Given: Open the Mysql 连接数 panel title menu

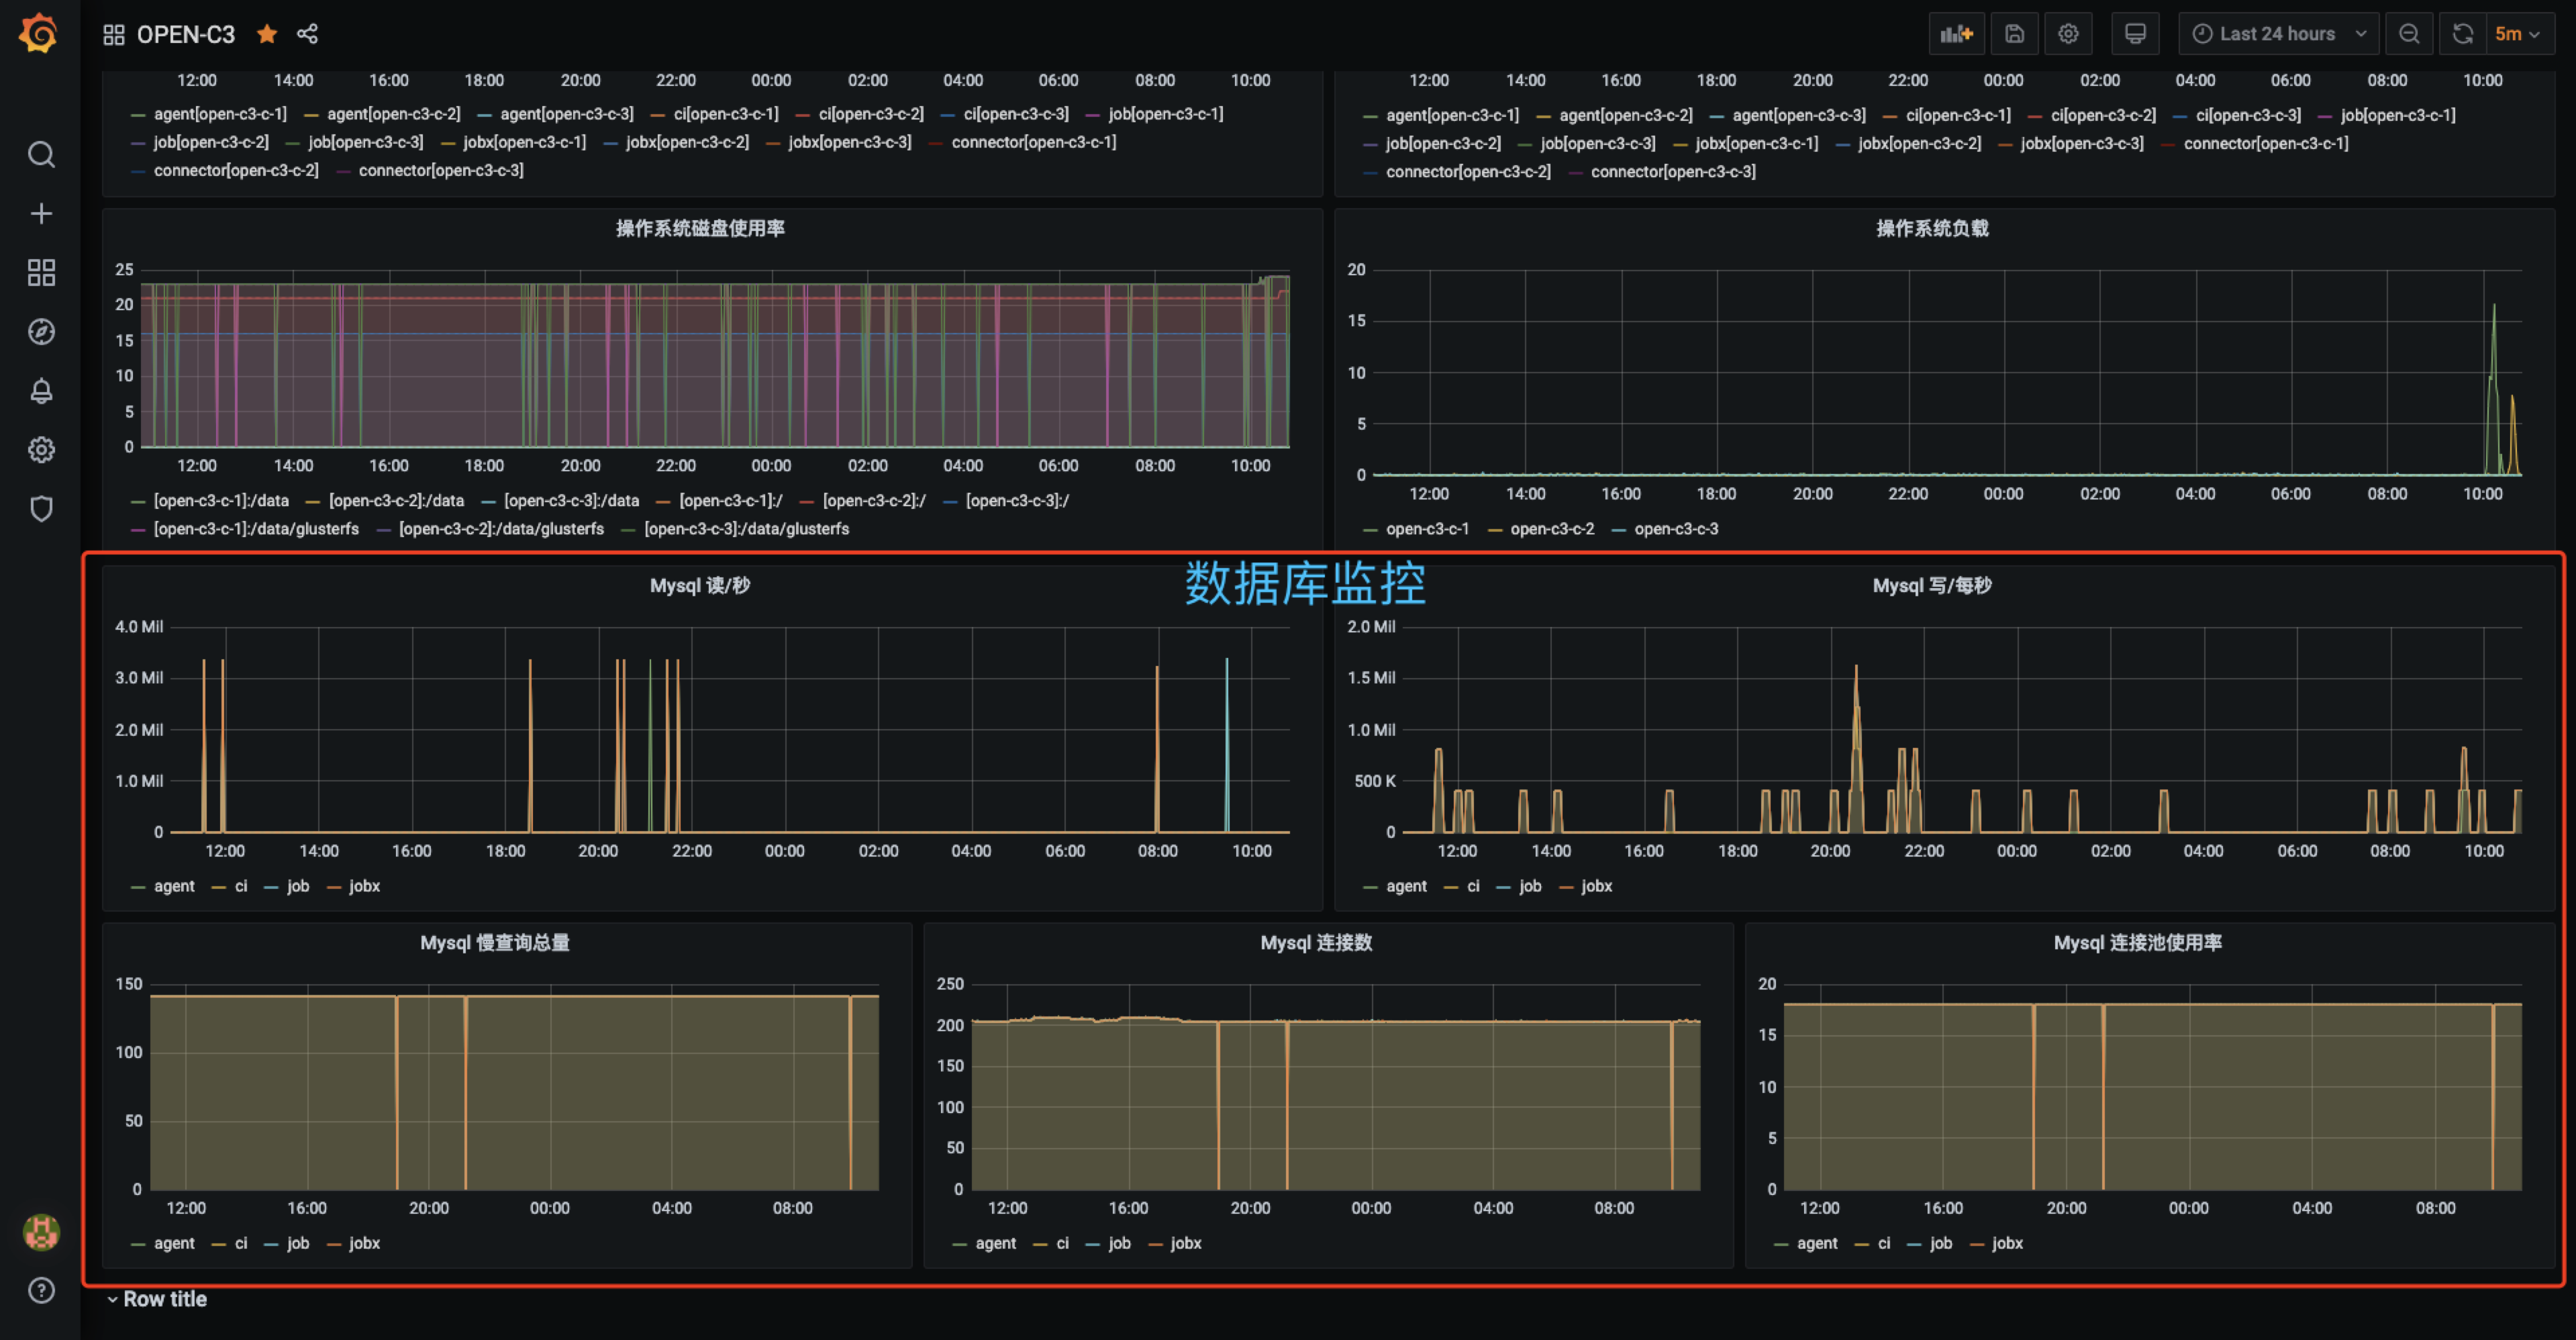Looking at the screenshot, I should click(x=1316, y=942).
